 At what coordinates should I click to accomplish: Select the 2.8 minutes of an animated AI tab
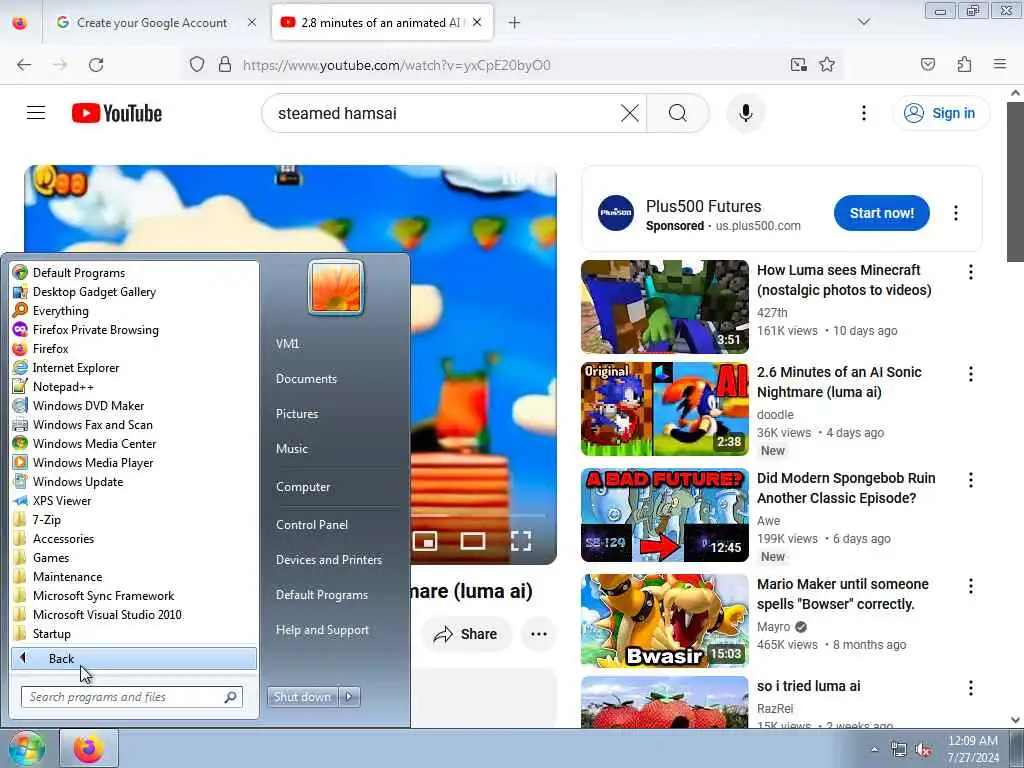click(x=382, y=23)
